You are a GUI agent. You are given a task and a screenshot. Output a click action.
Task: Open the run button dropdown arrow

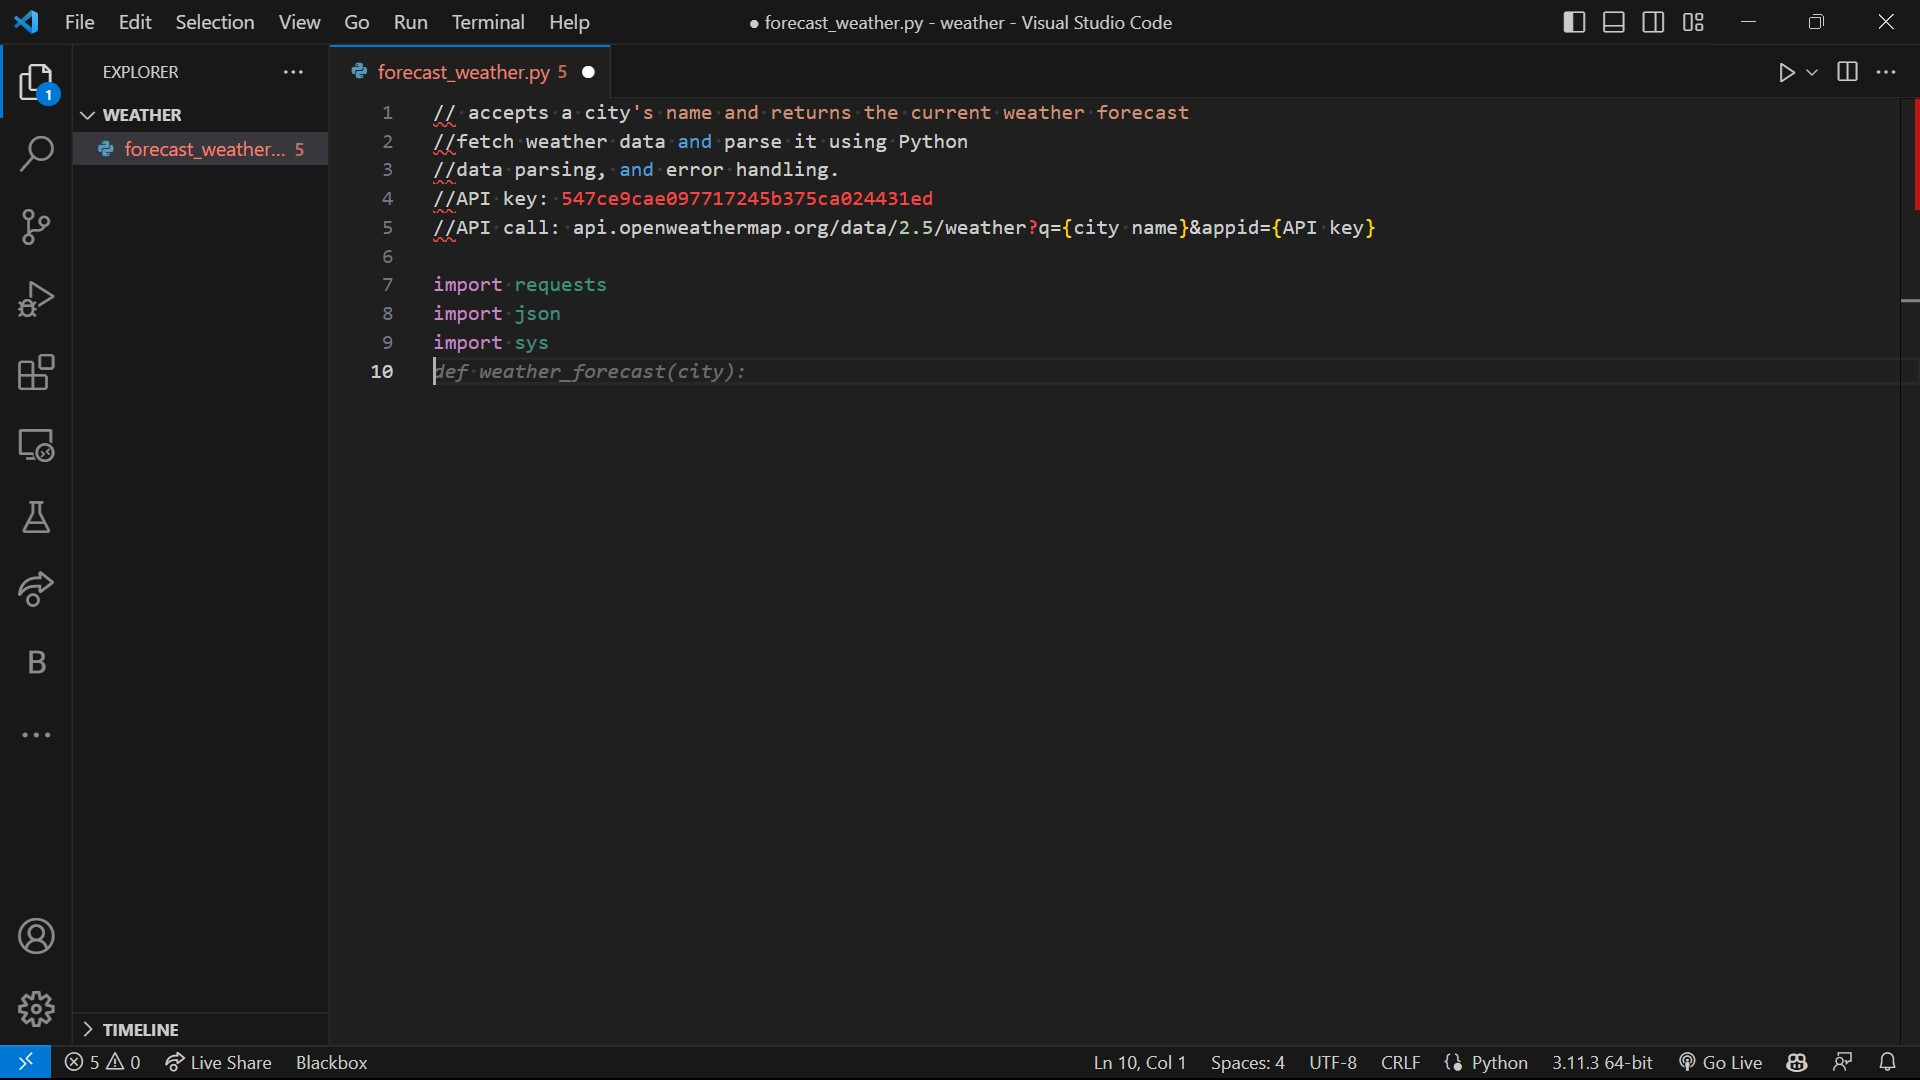coord(1813,72)
